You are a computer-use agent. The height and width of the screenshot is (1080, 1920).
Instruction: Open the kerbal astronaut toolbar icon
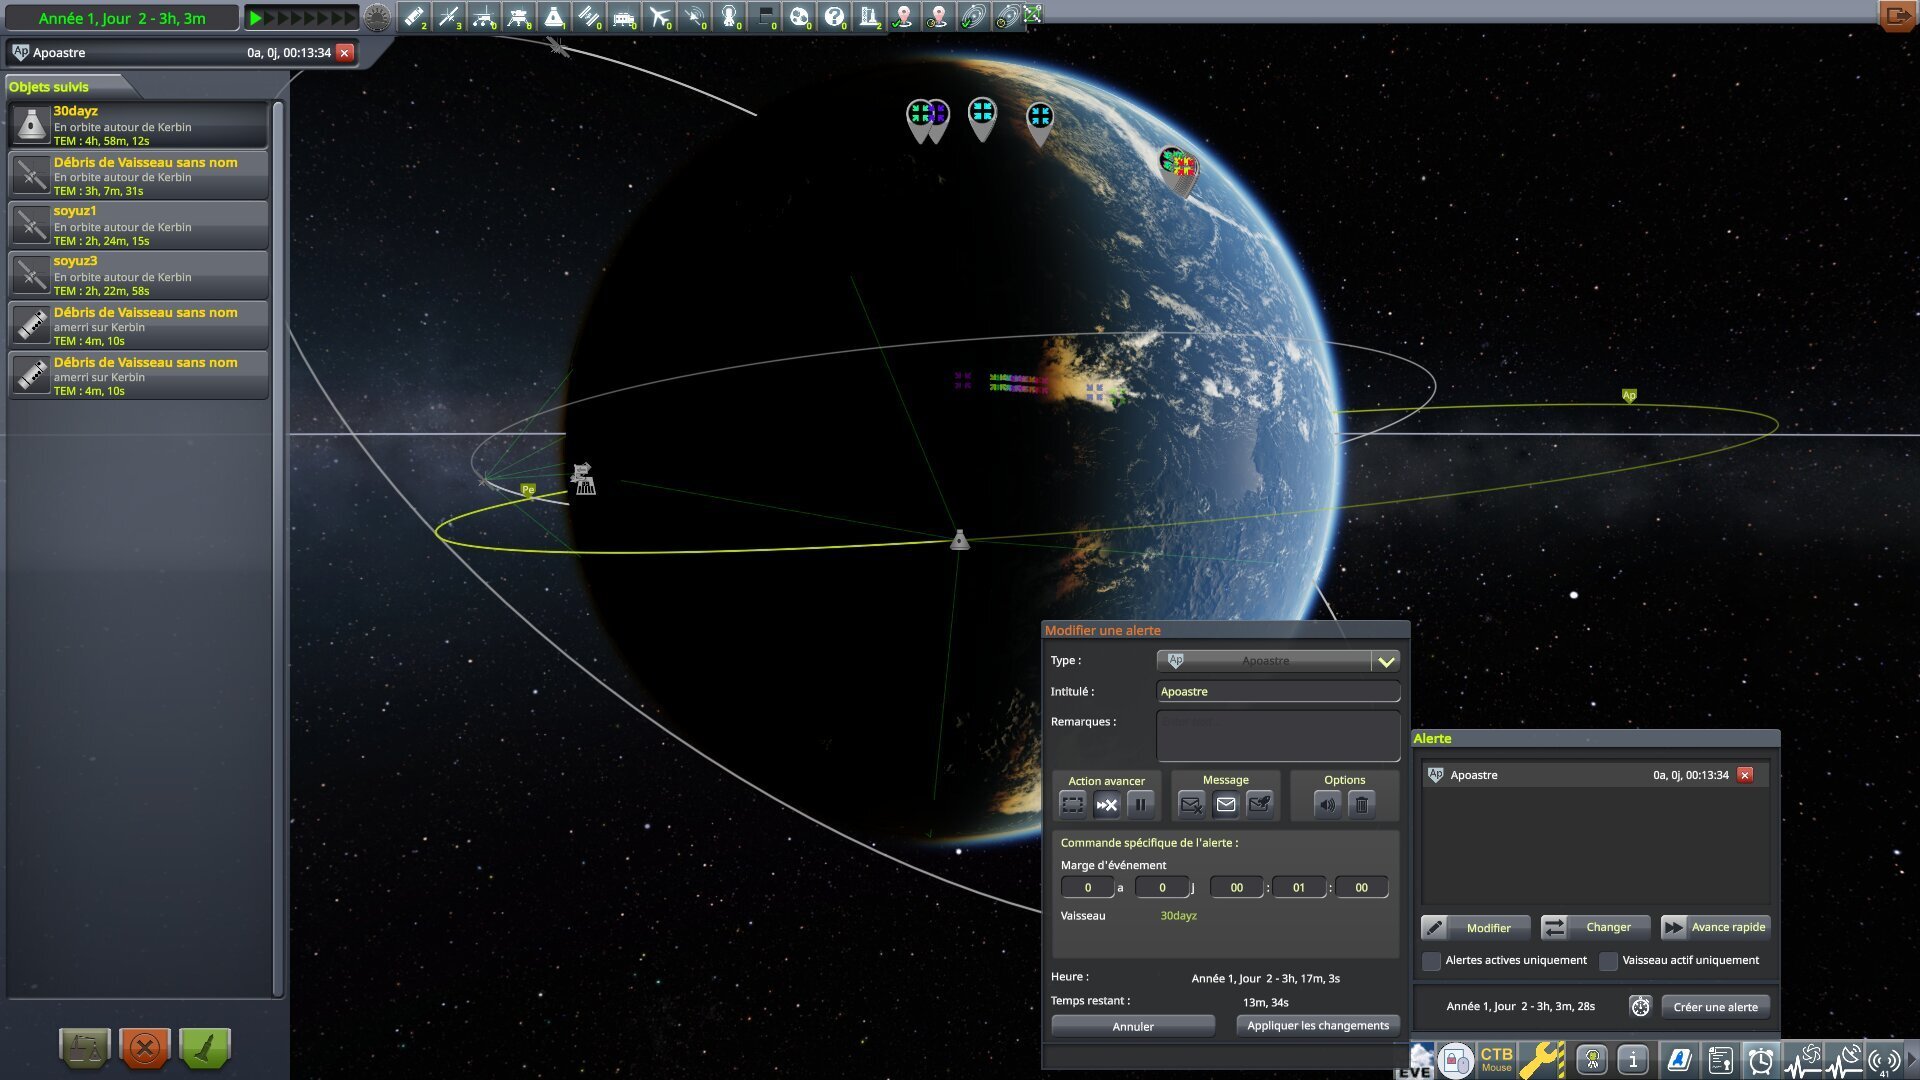[x=1592, y=1060]
